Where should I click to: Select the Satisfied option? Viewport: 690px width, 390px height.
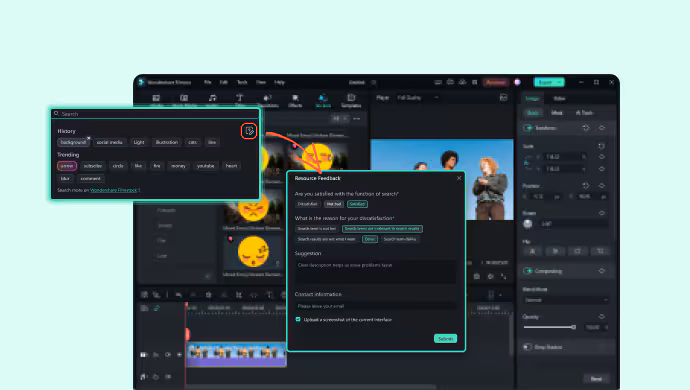(357, 204)
